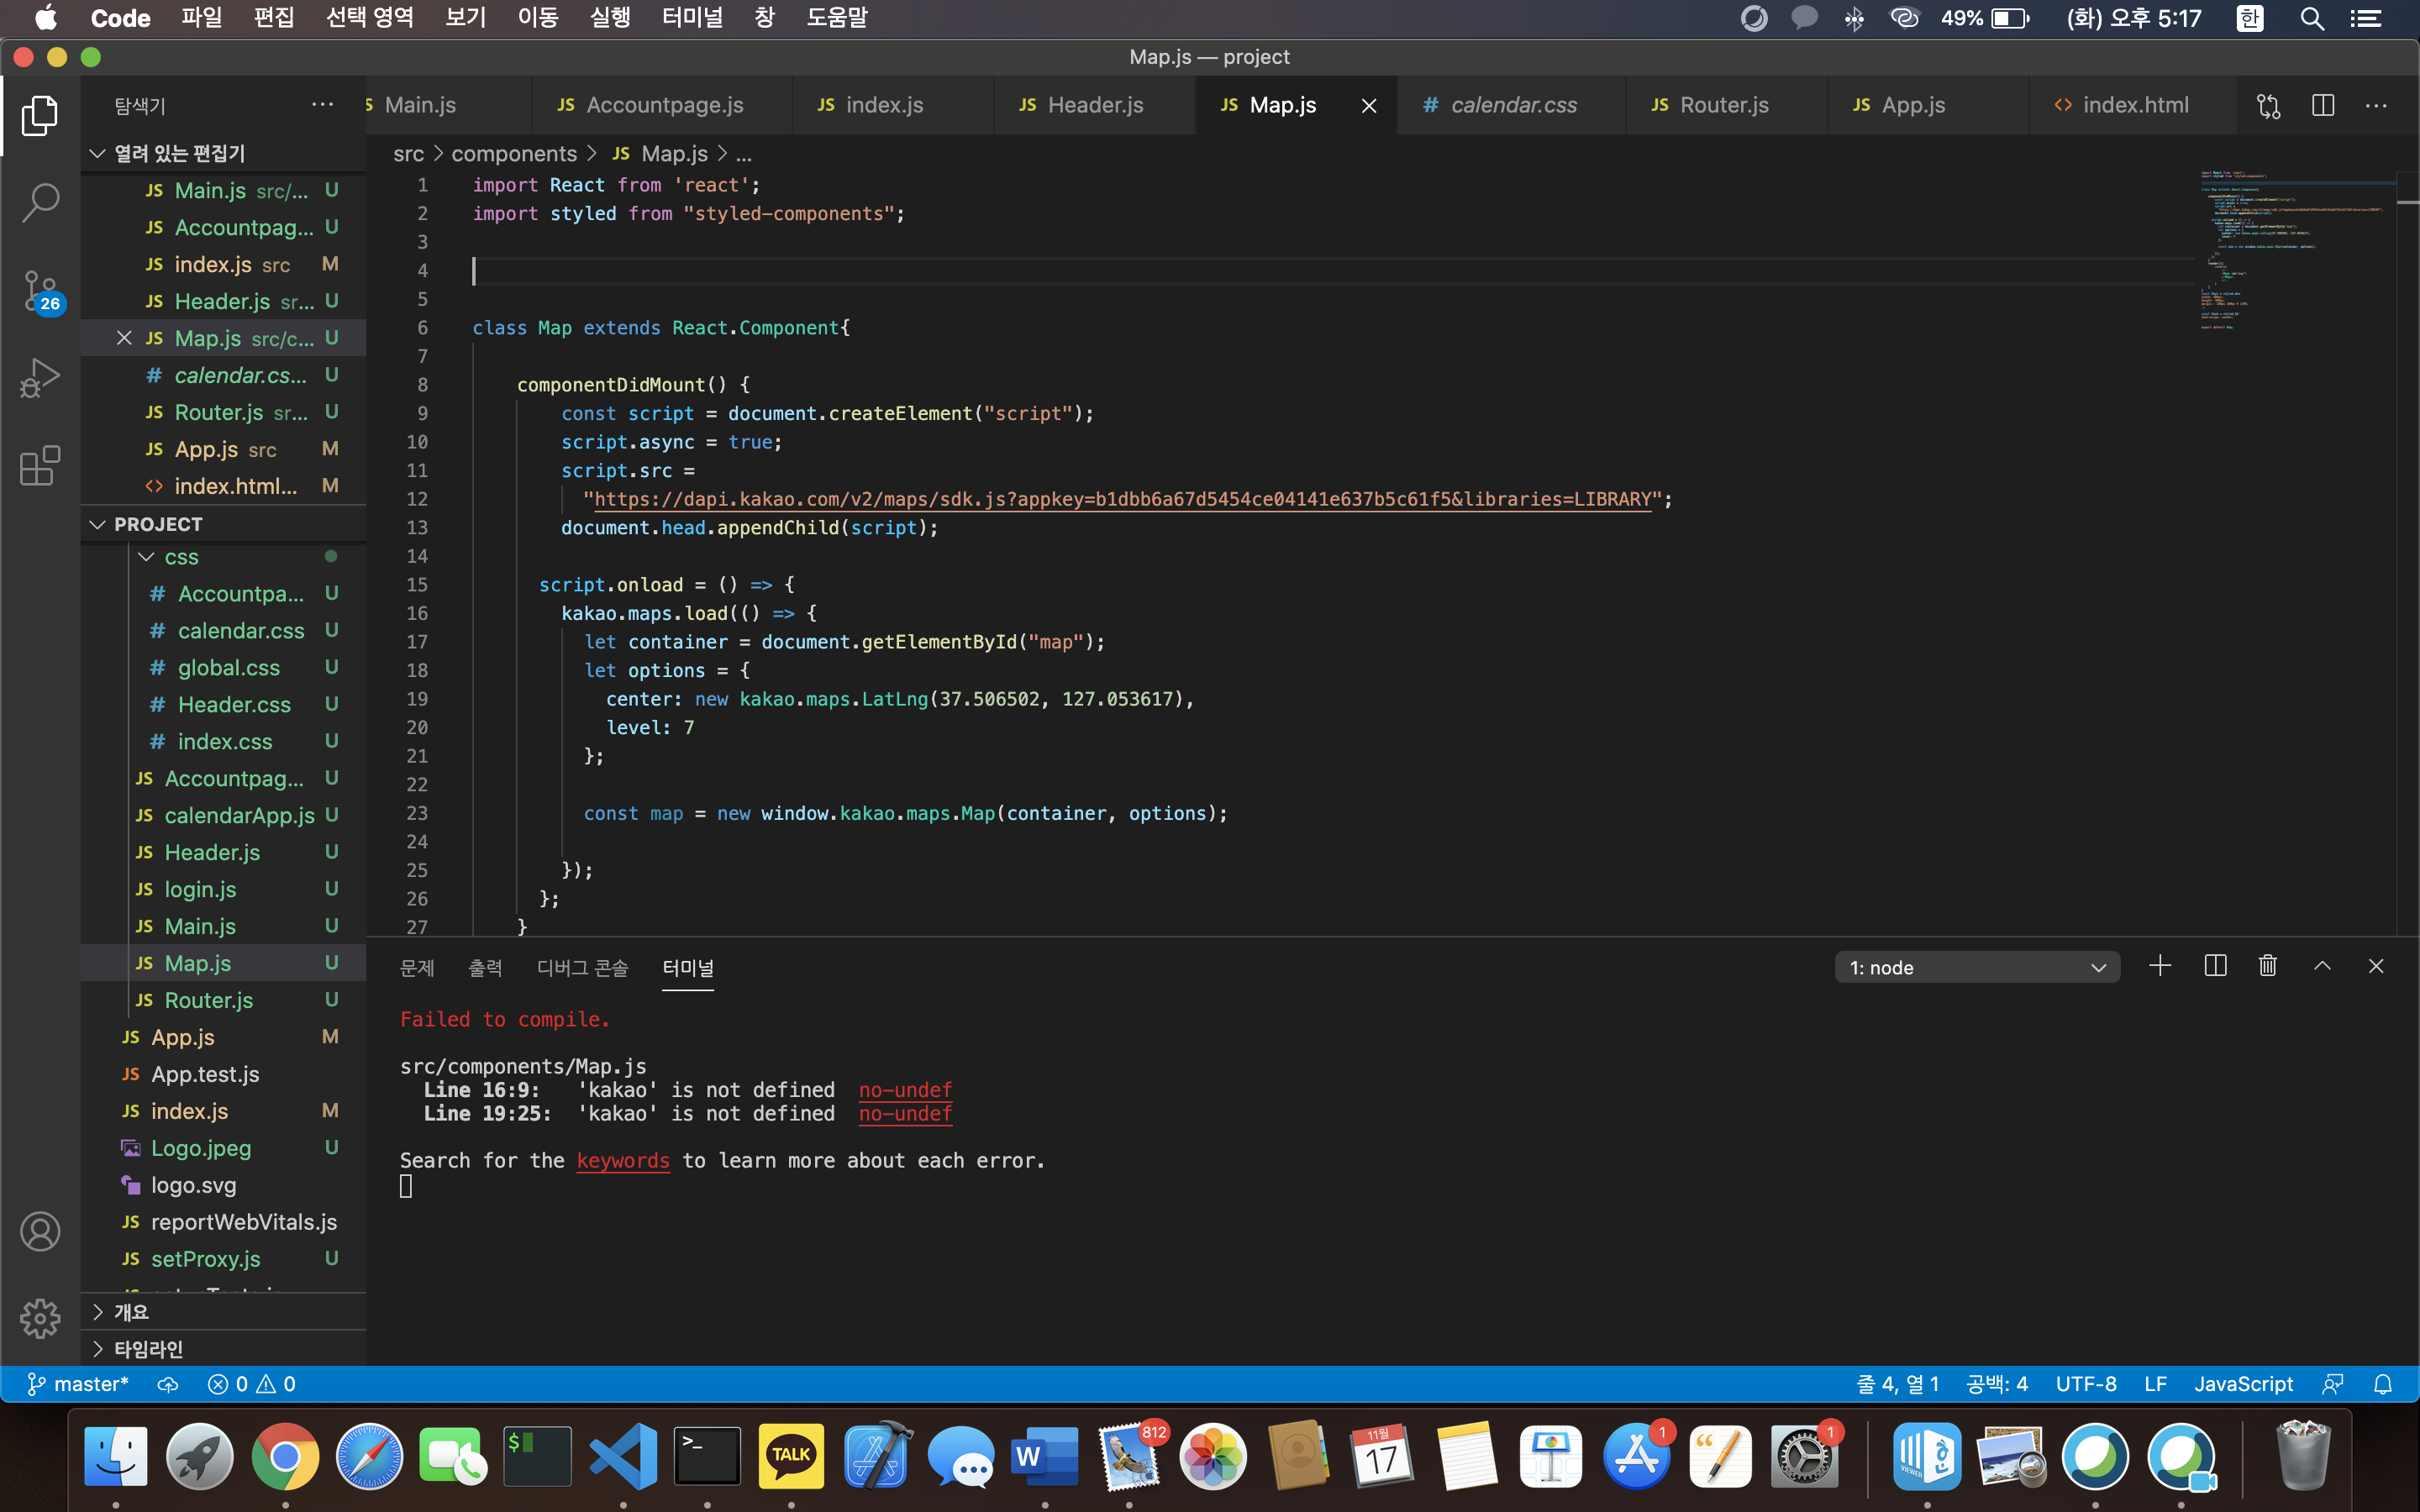
Task: Click the open changes compare icon
Action: pos(2268,105)
